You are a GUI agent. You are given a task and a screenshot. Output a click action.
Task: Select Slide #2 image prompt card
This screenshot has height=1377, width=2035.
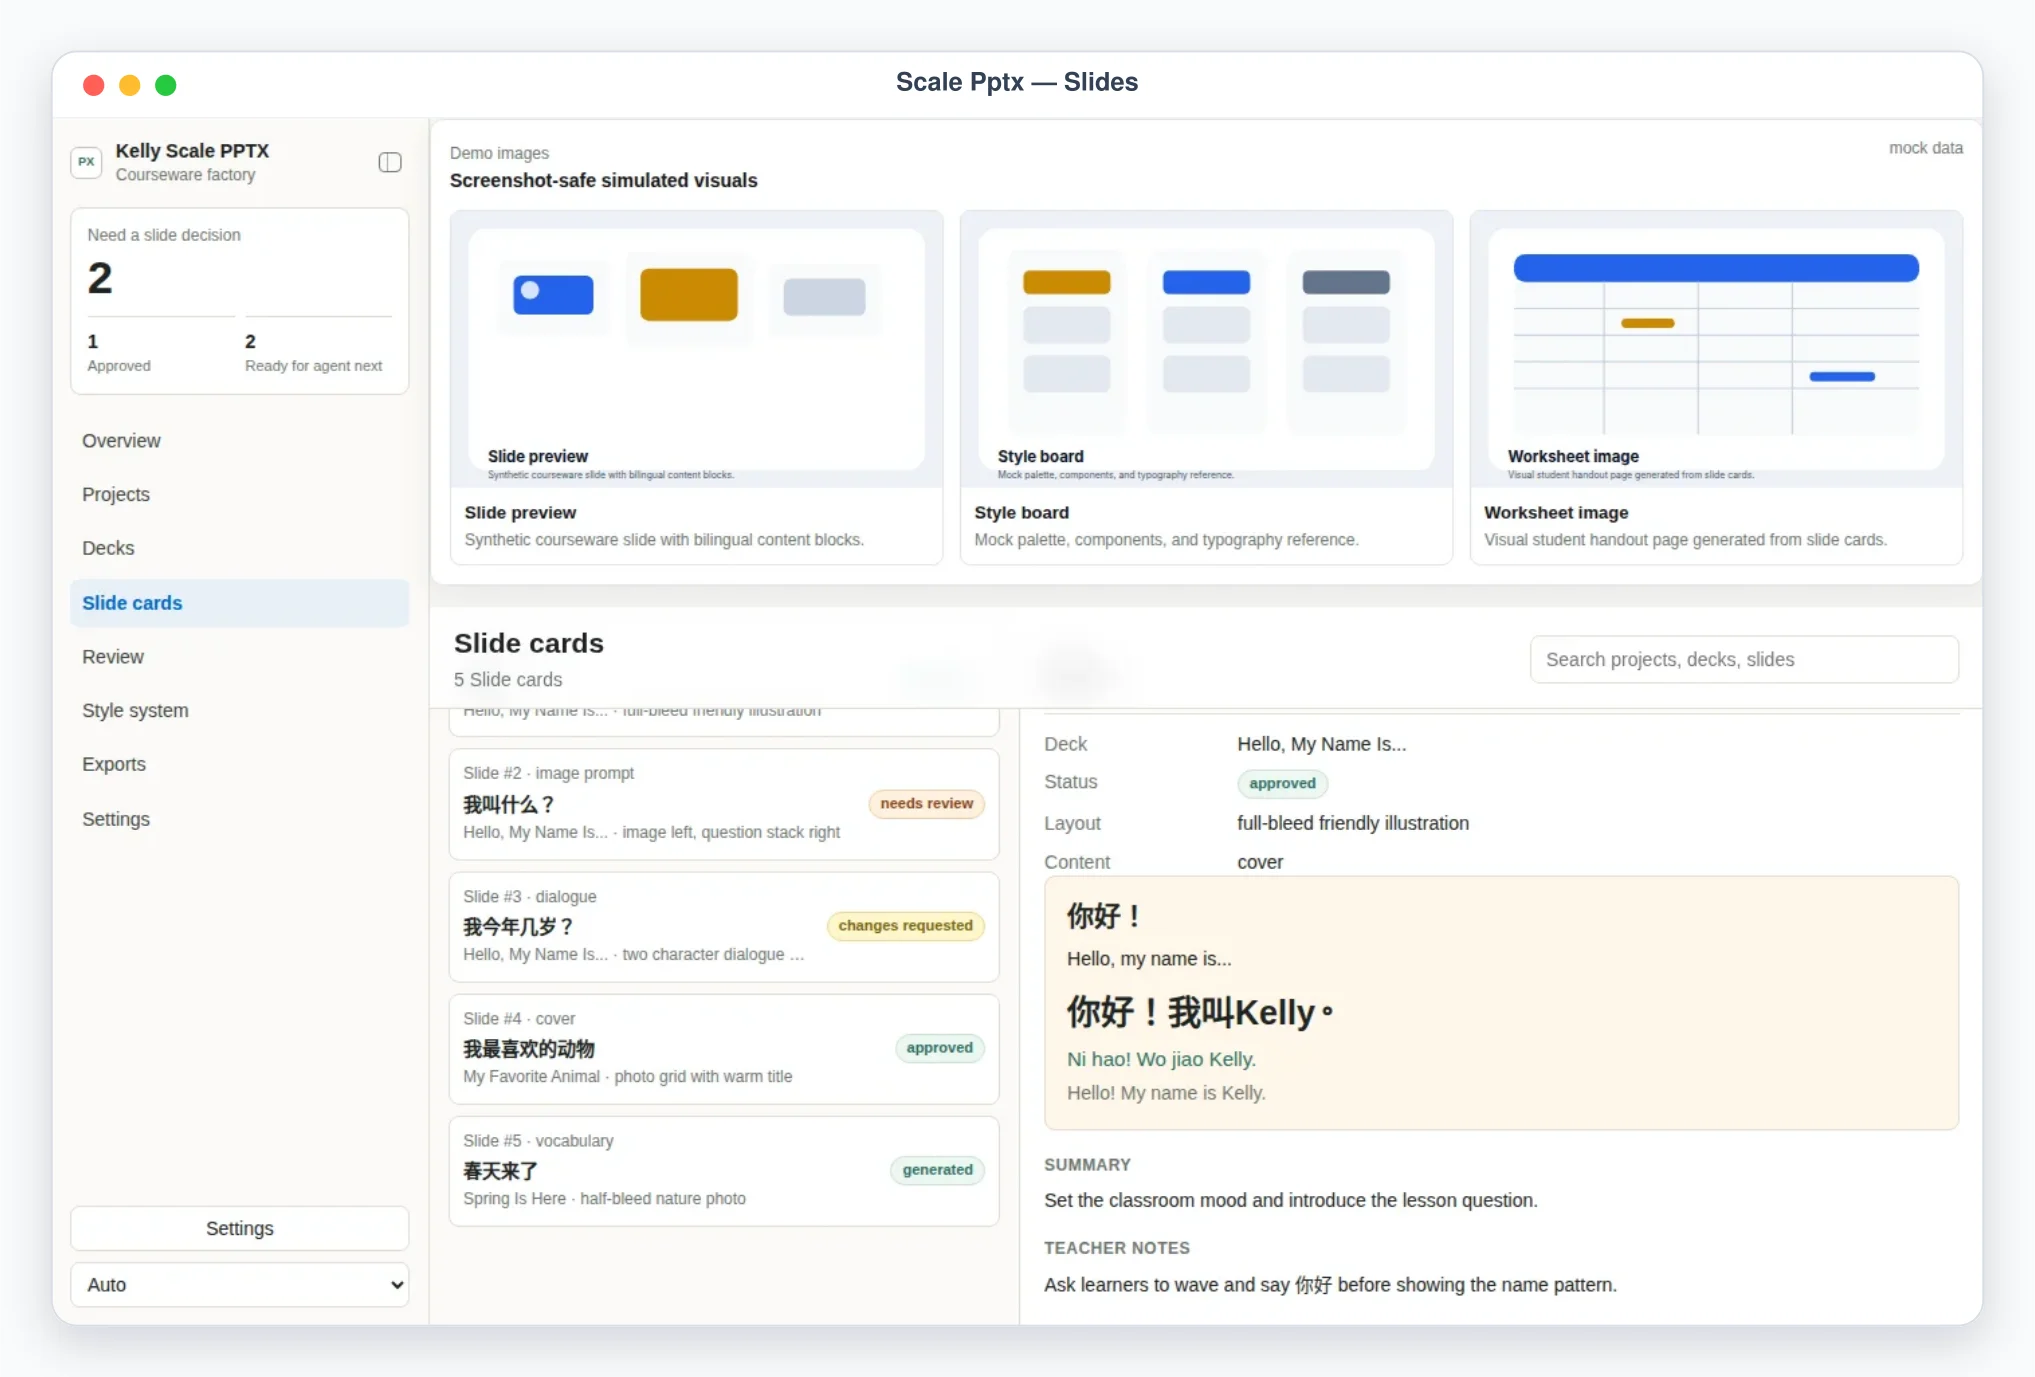tap(724, 804)
